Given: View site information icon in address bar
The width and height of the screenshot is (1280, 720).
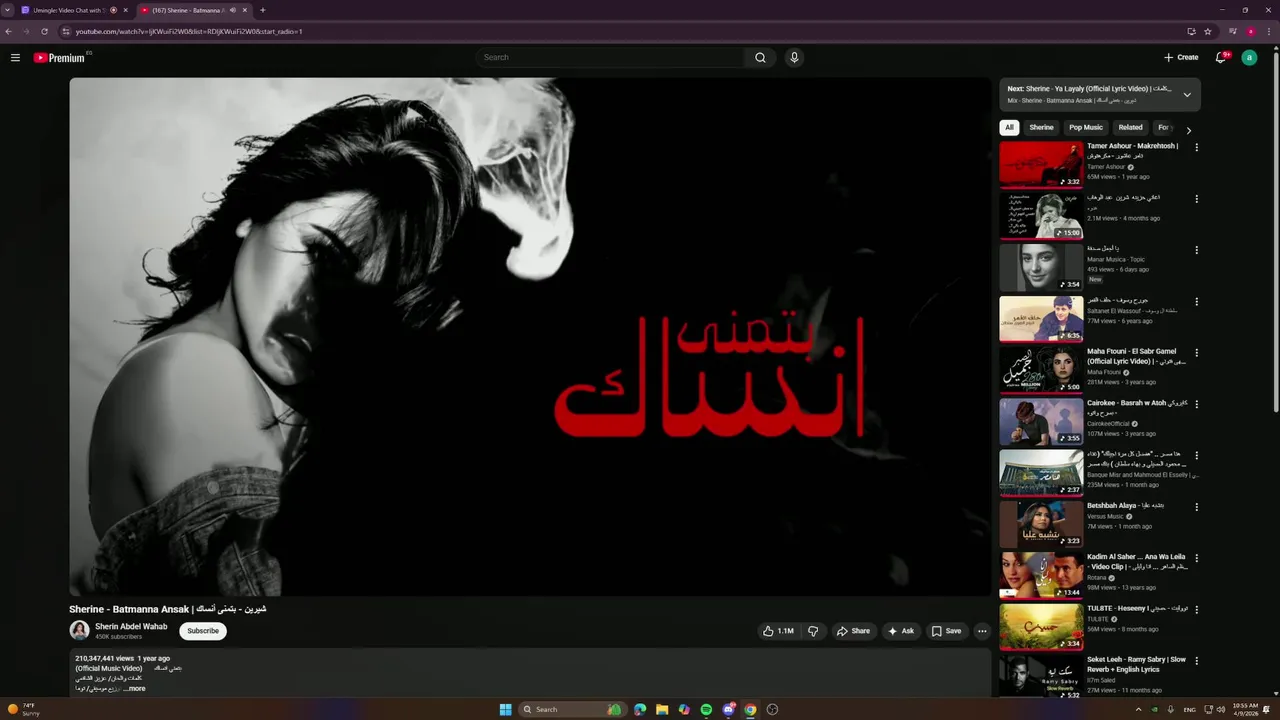Looking at the screenshot, I should 65,31.
